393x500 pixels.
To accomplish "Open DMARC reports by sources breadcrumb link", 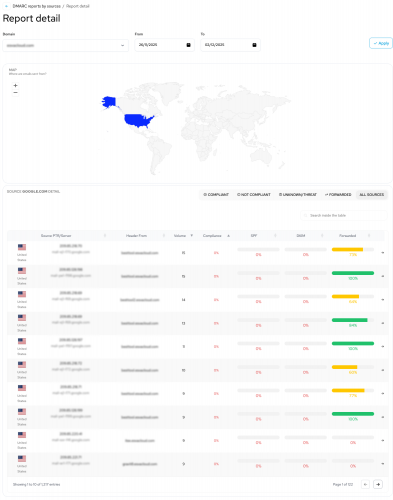I will (37, 6).
